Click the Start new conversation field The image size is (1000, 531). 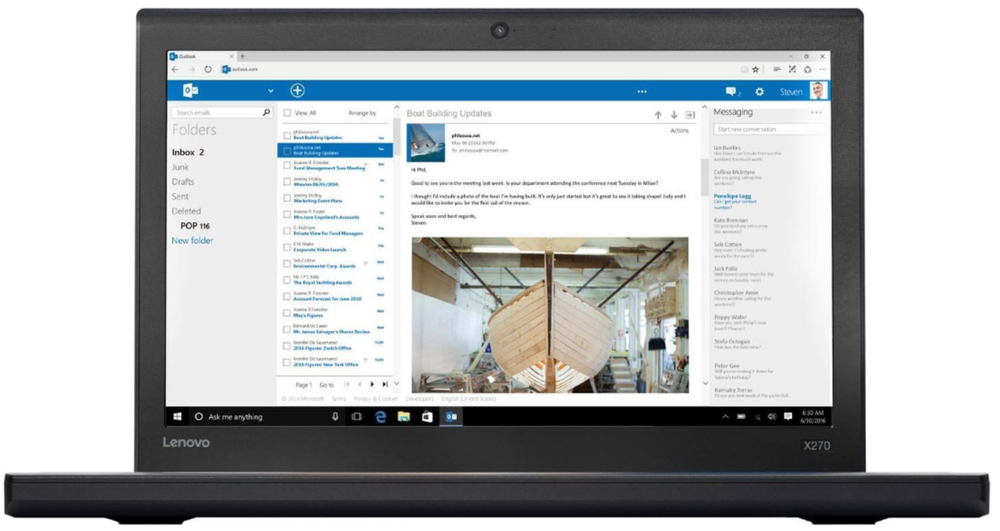(x=769, y=129)
